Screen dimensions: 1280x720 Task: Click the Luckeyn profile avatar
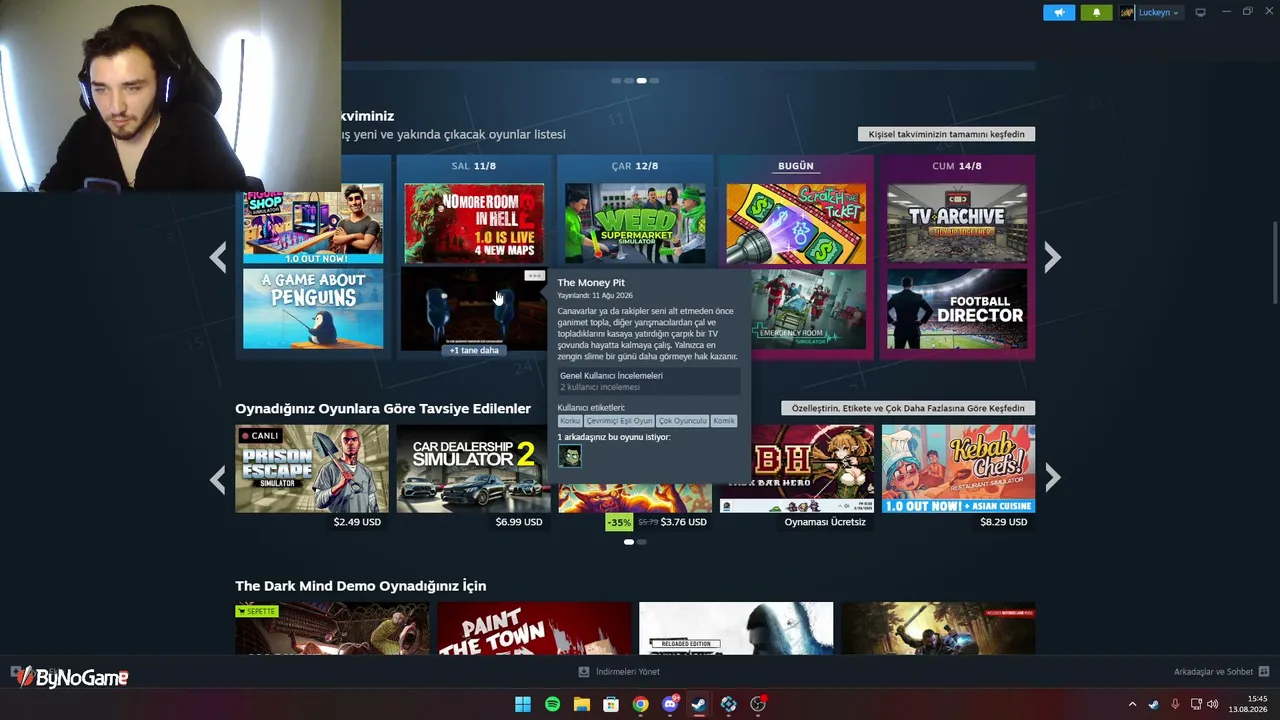pos(1127,12)
